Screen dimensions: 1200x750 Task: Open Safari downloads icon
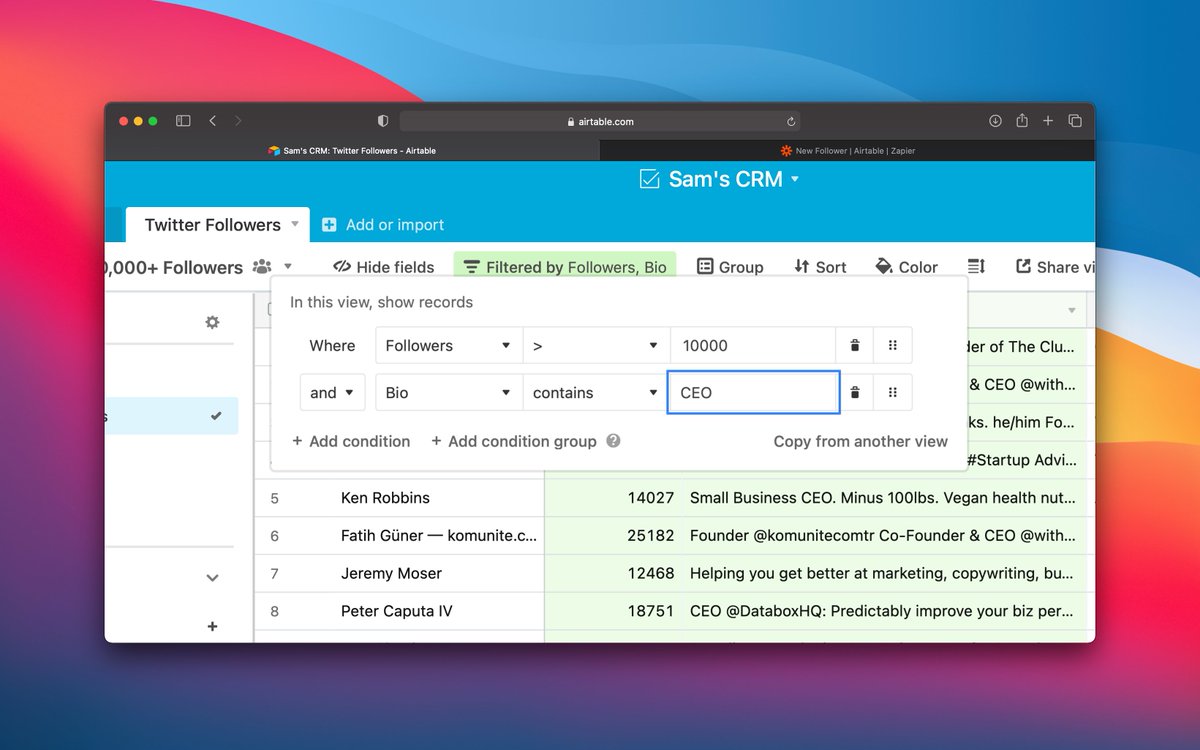[995, 121]
